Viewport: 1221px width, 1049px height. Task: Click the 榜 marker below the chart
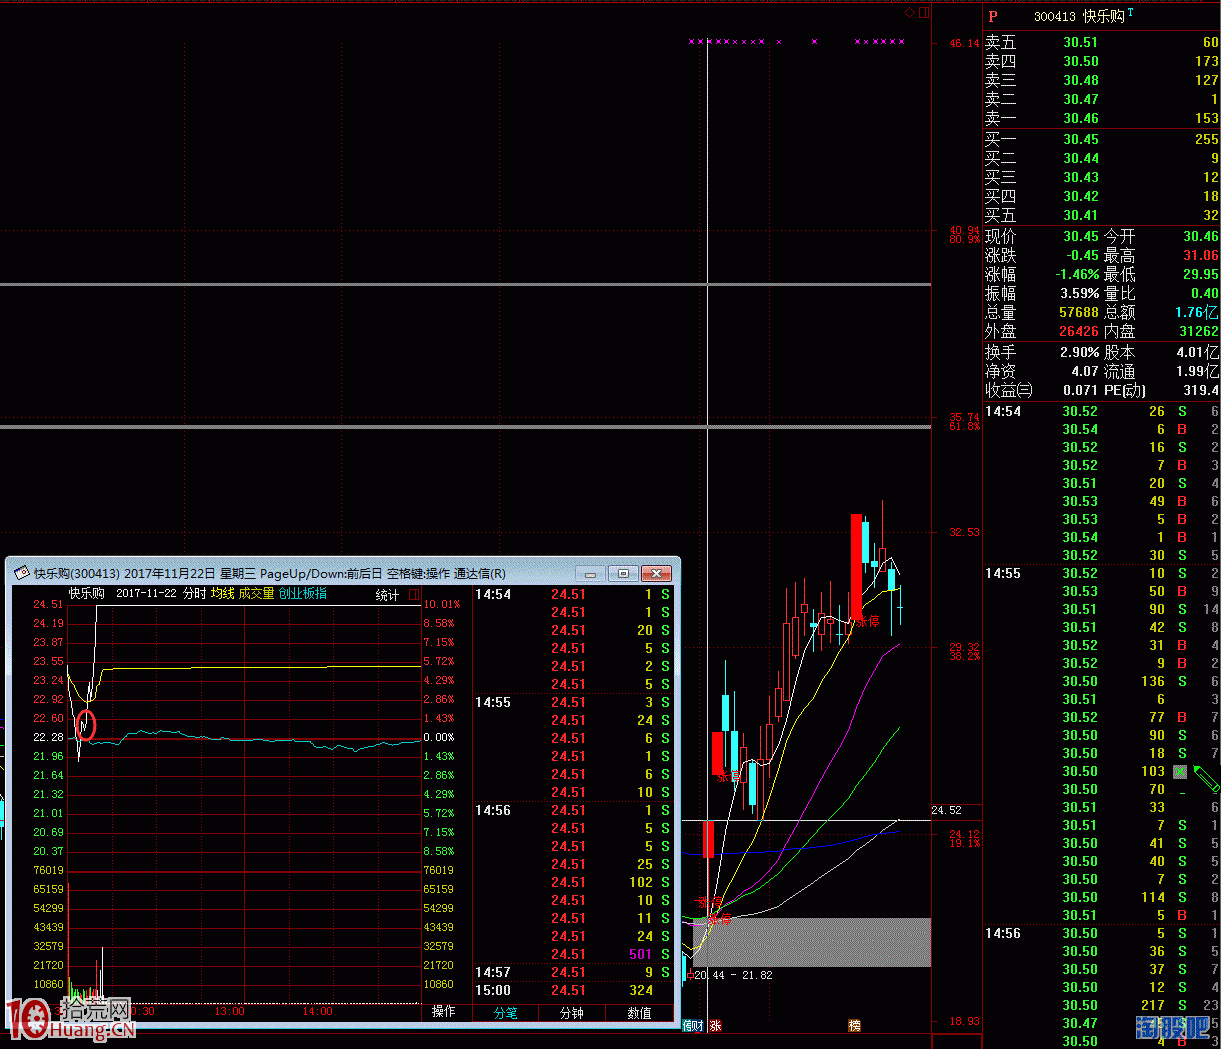[854, 1025]
